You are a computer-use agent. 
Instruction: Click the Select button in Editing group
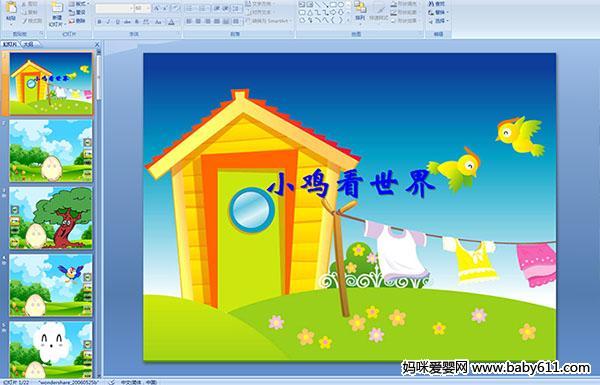437,21
